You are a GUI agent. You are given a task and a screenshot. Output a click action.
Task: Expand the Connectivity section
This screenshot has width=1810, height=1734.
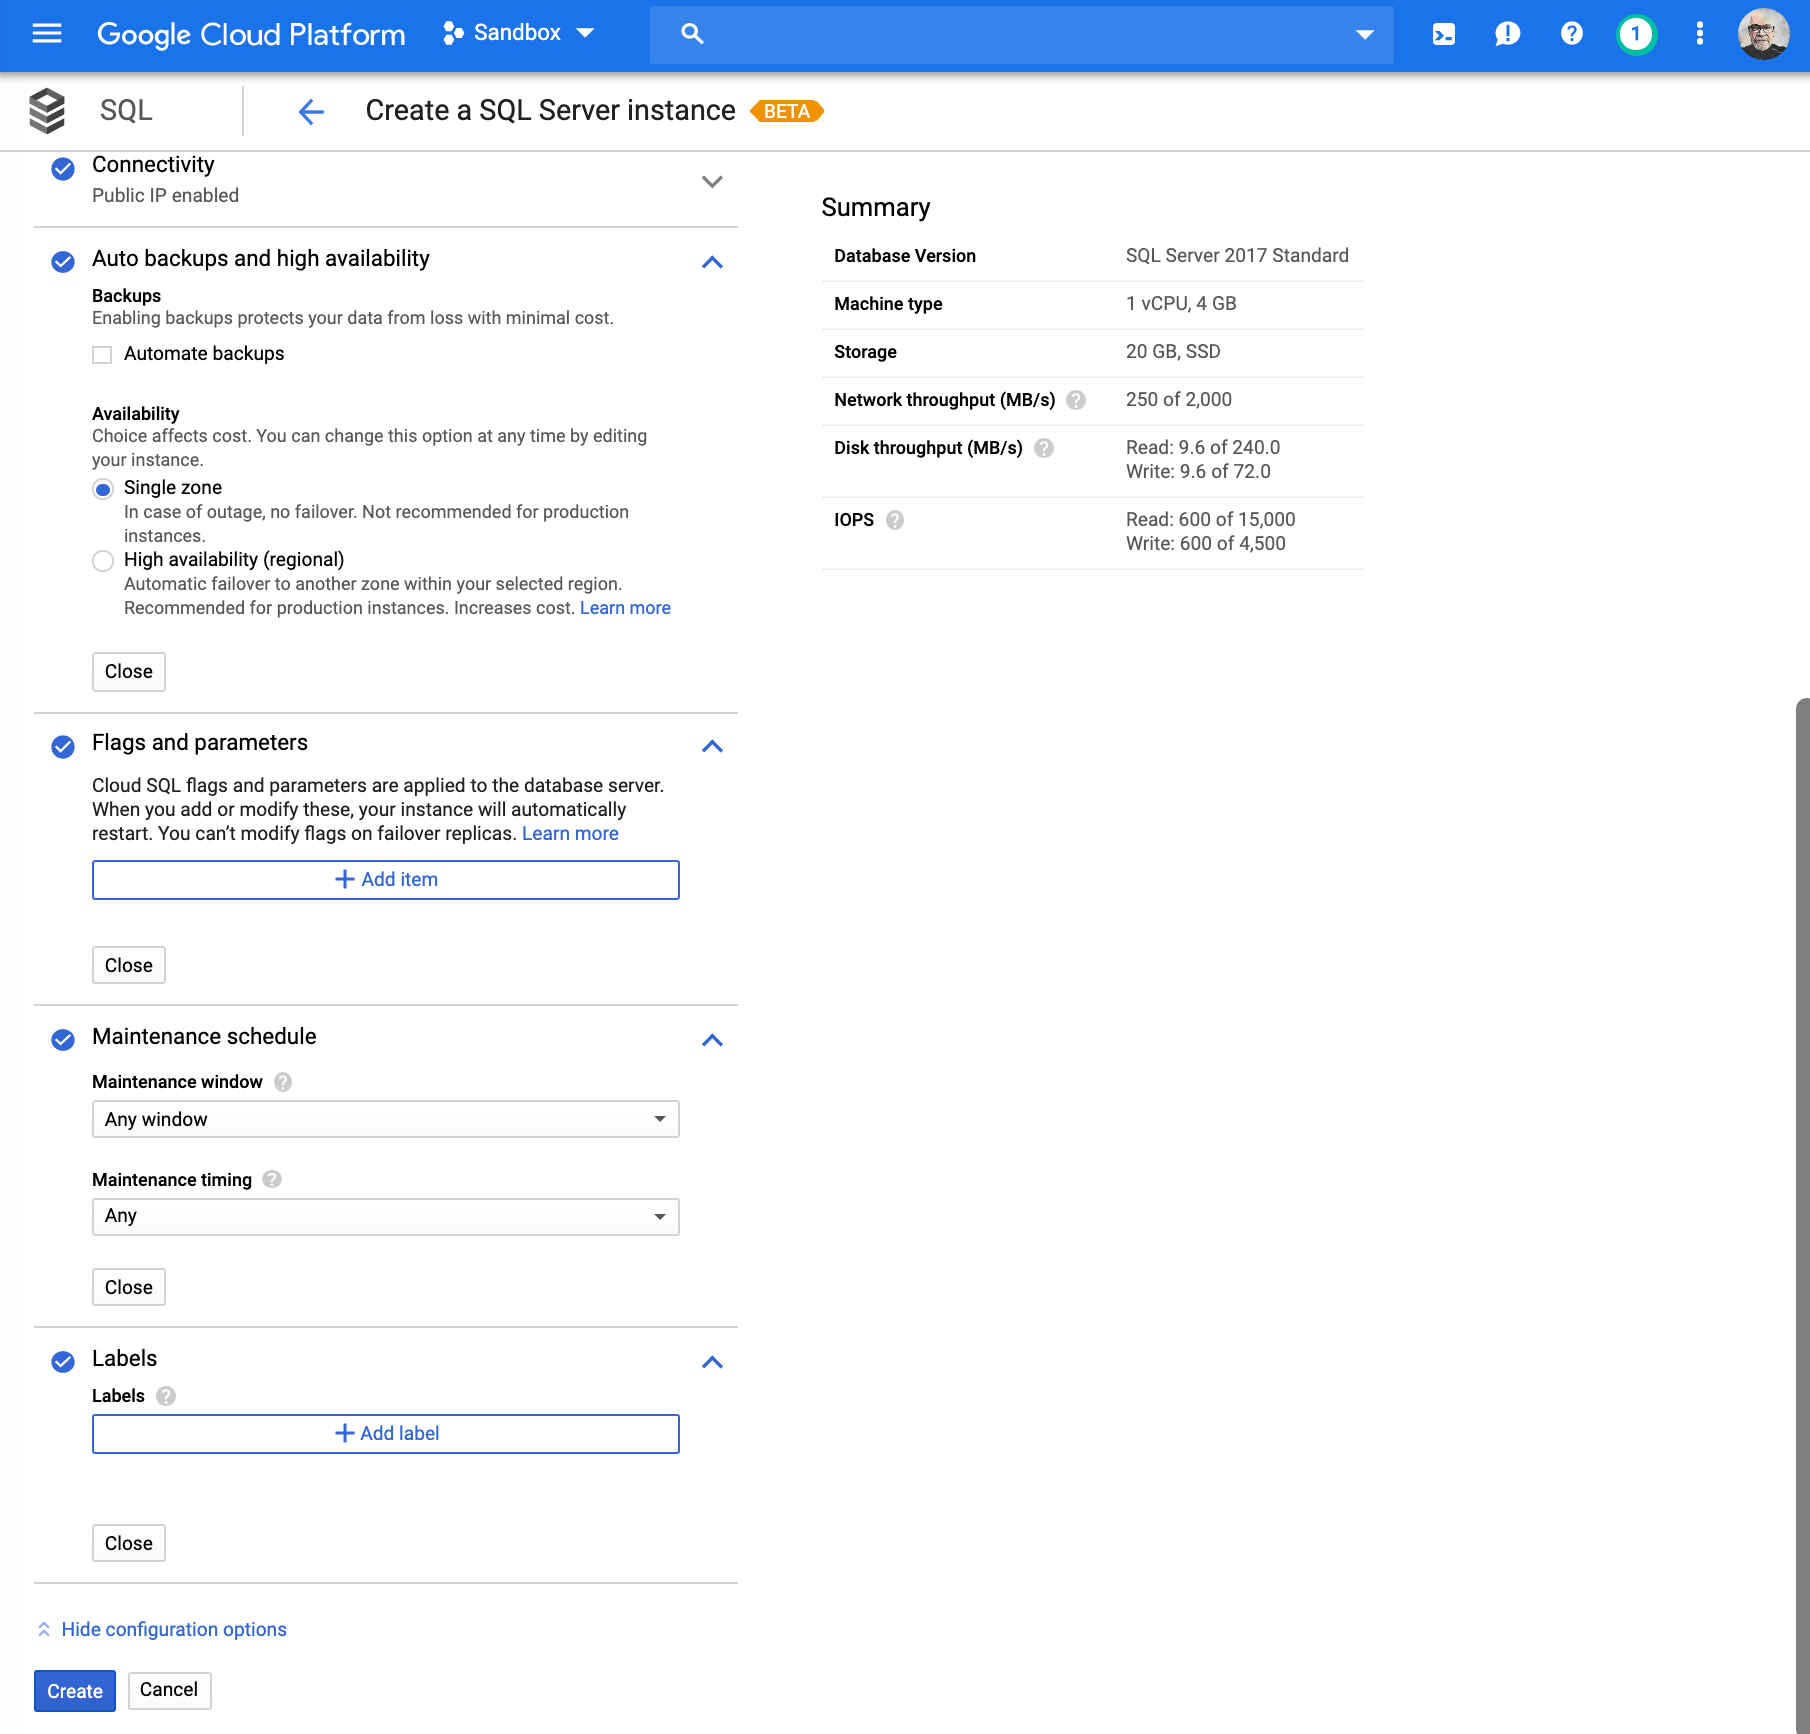point(711,181)
